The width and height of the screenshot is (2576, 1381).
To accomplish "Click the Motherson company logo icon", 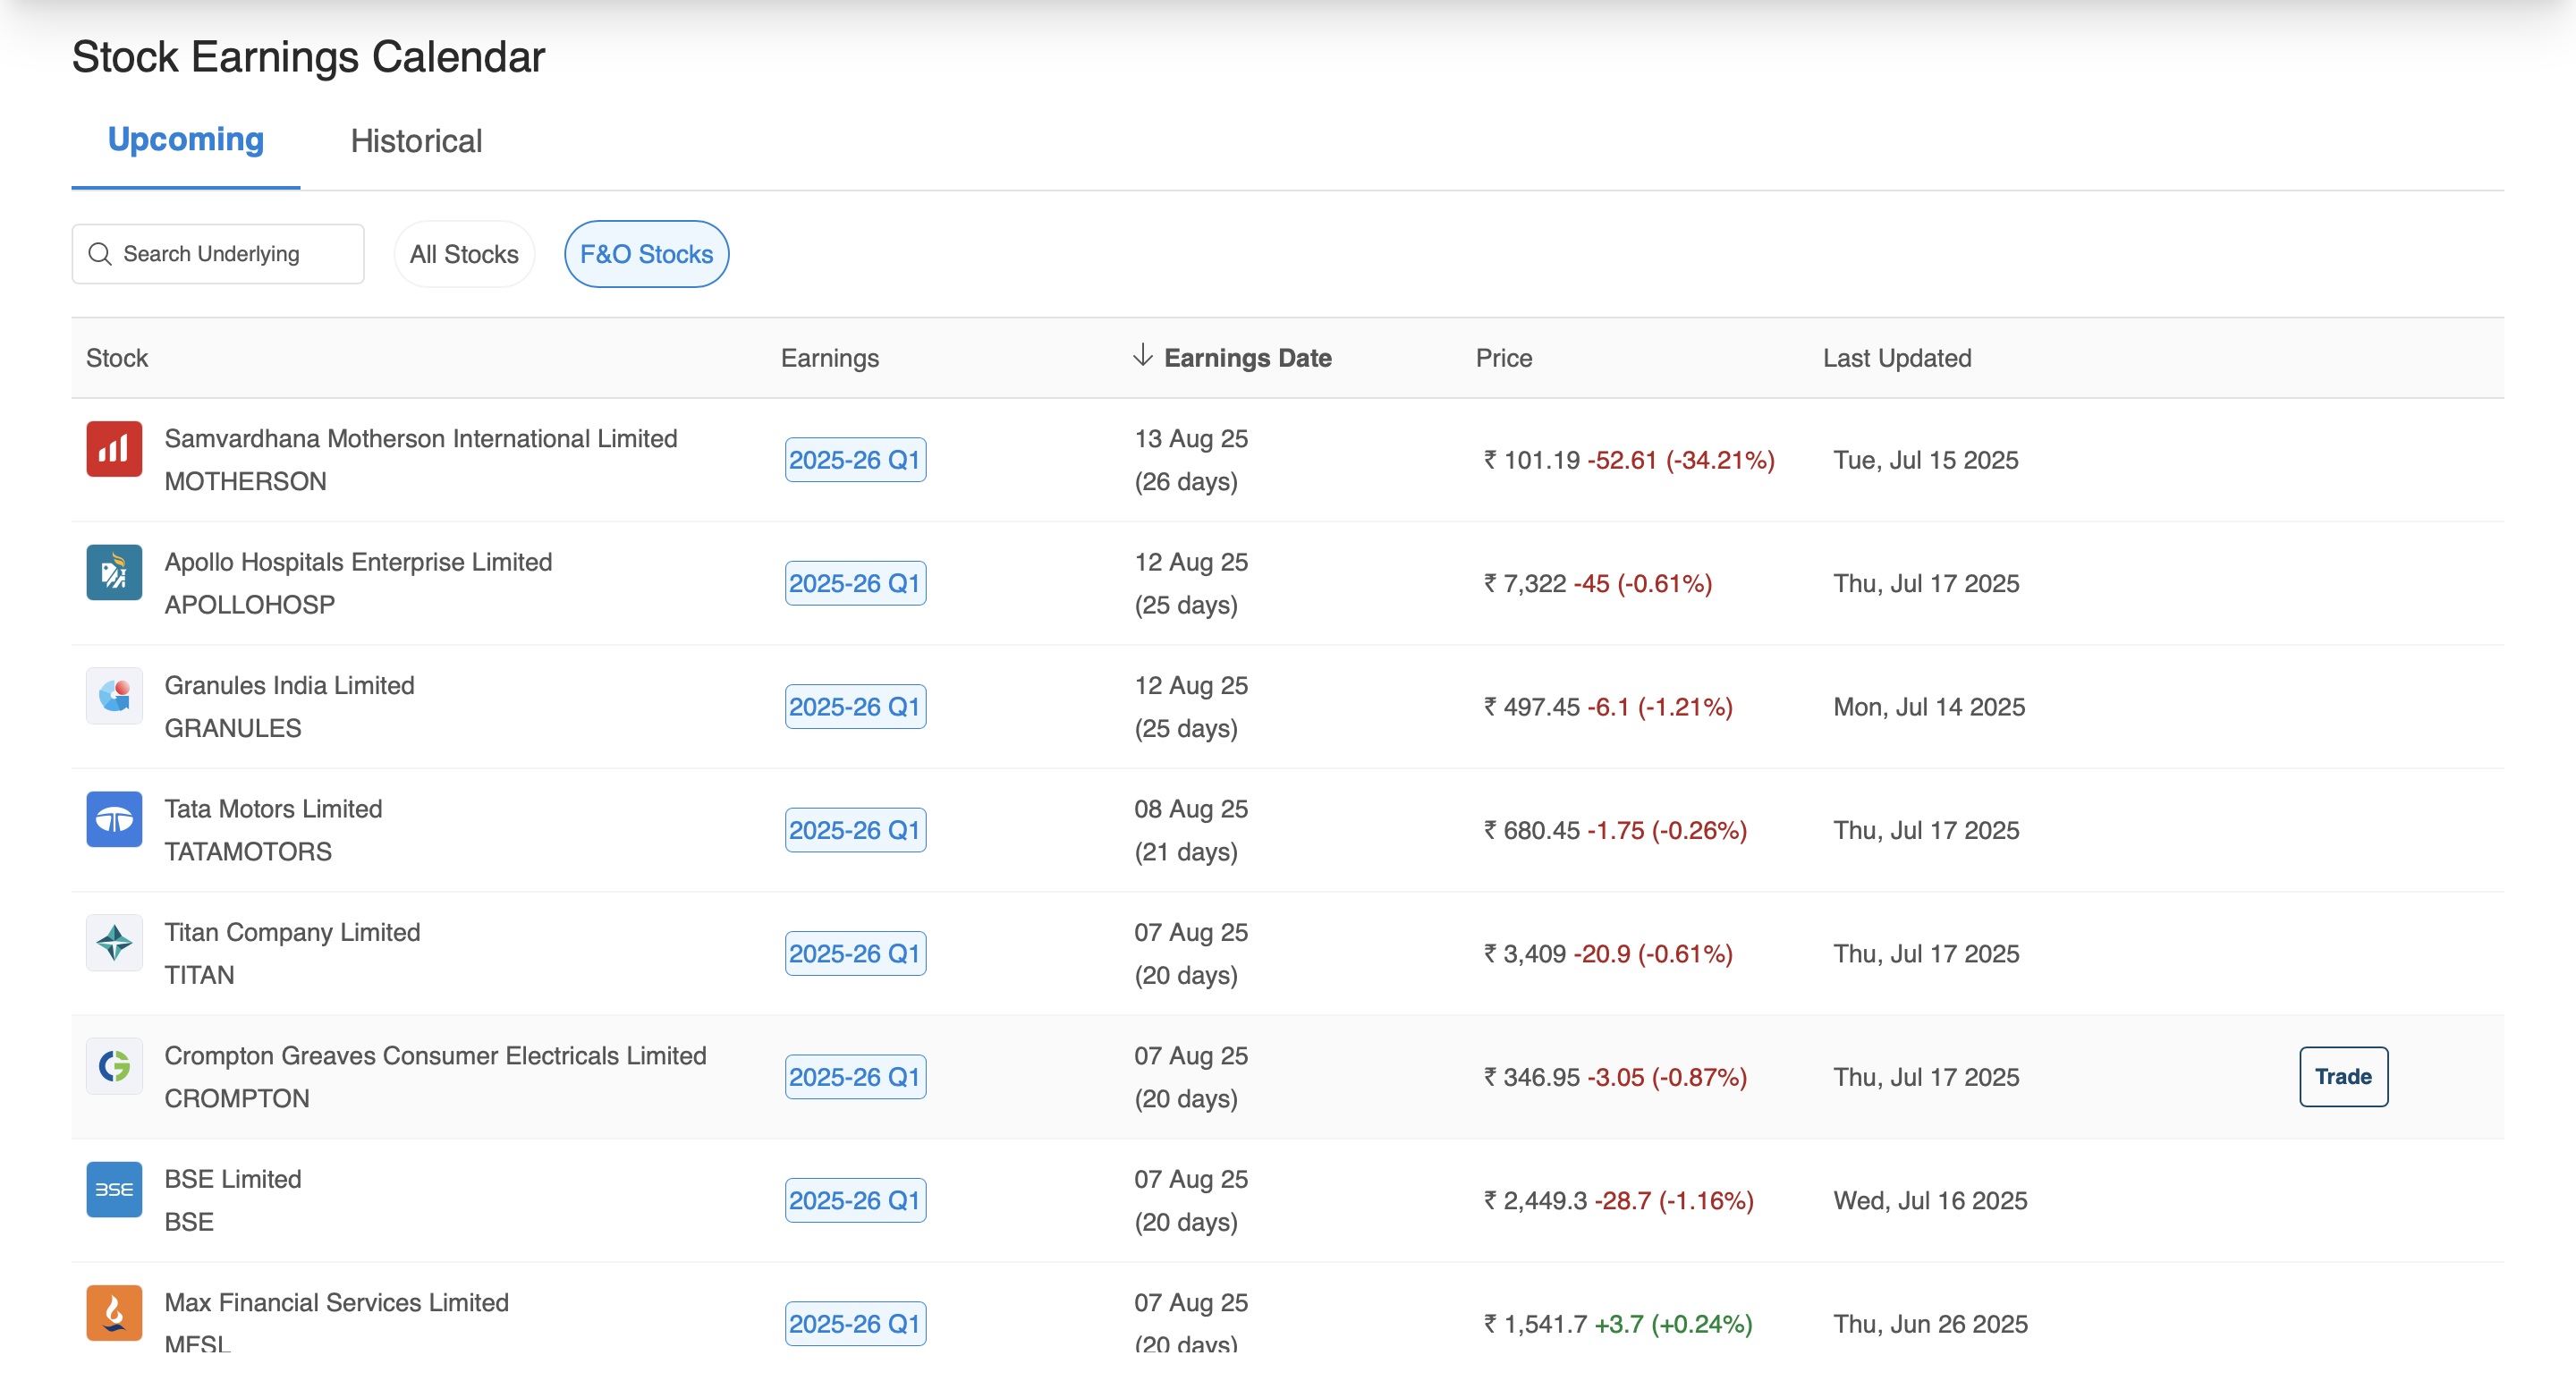I will click(114, 449).
